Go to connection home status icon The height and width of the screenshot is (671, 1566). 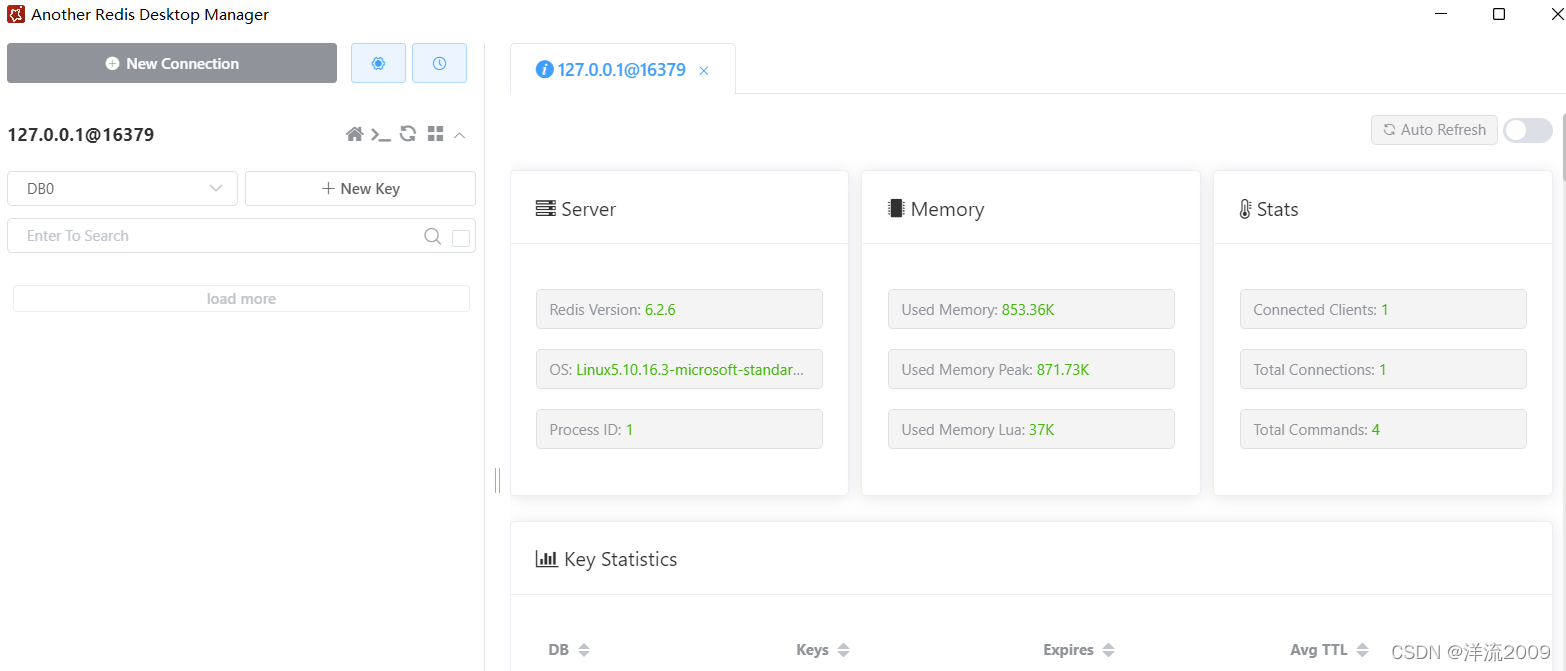[x=354, y=134]
